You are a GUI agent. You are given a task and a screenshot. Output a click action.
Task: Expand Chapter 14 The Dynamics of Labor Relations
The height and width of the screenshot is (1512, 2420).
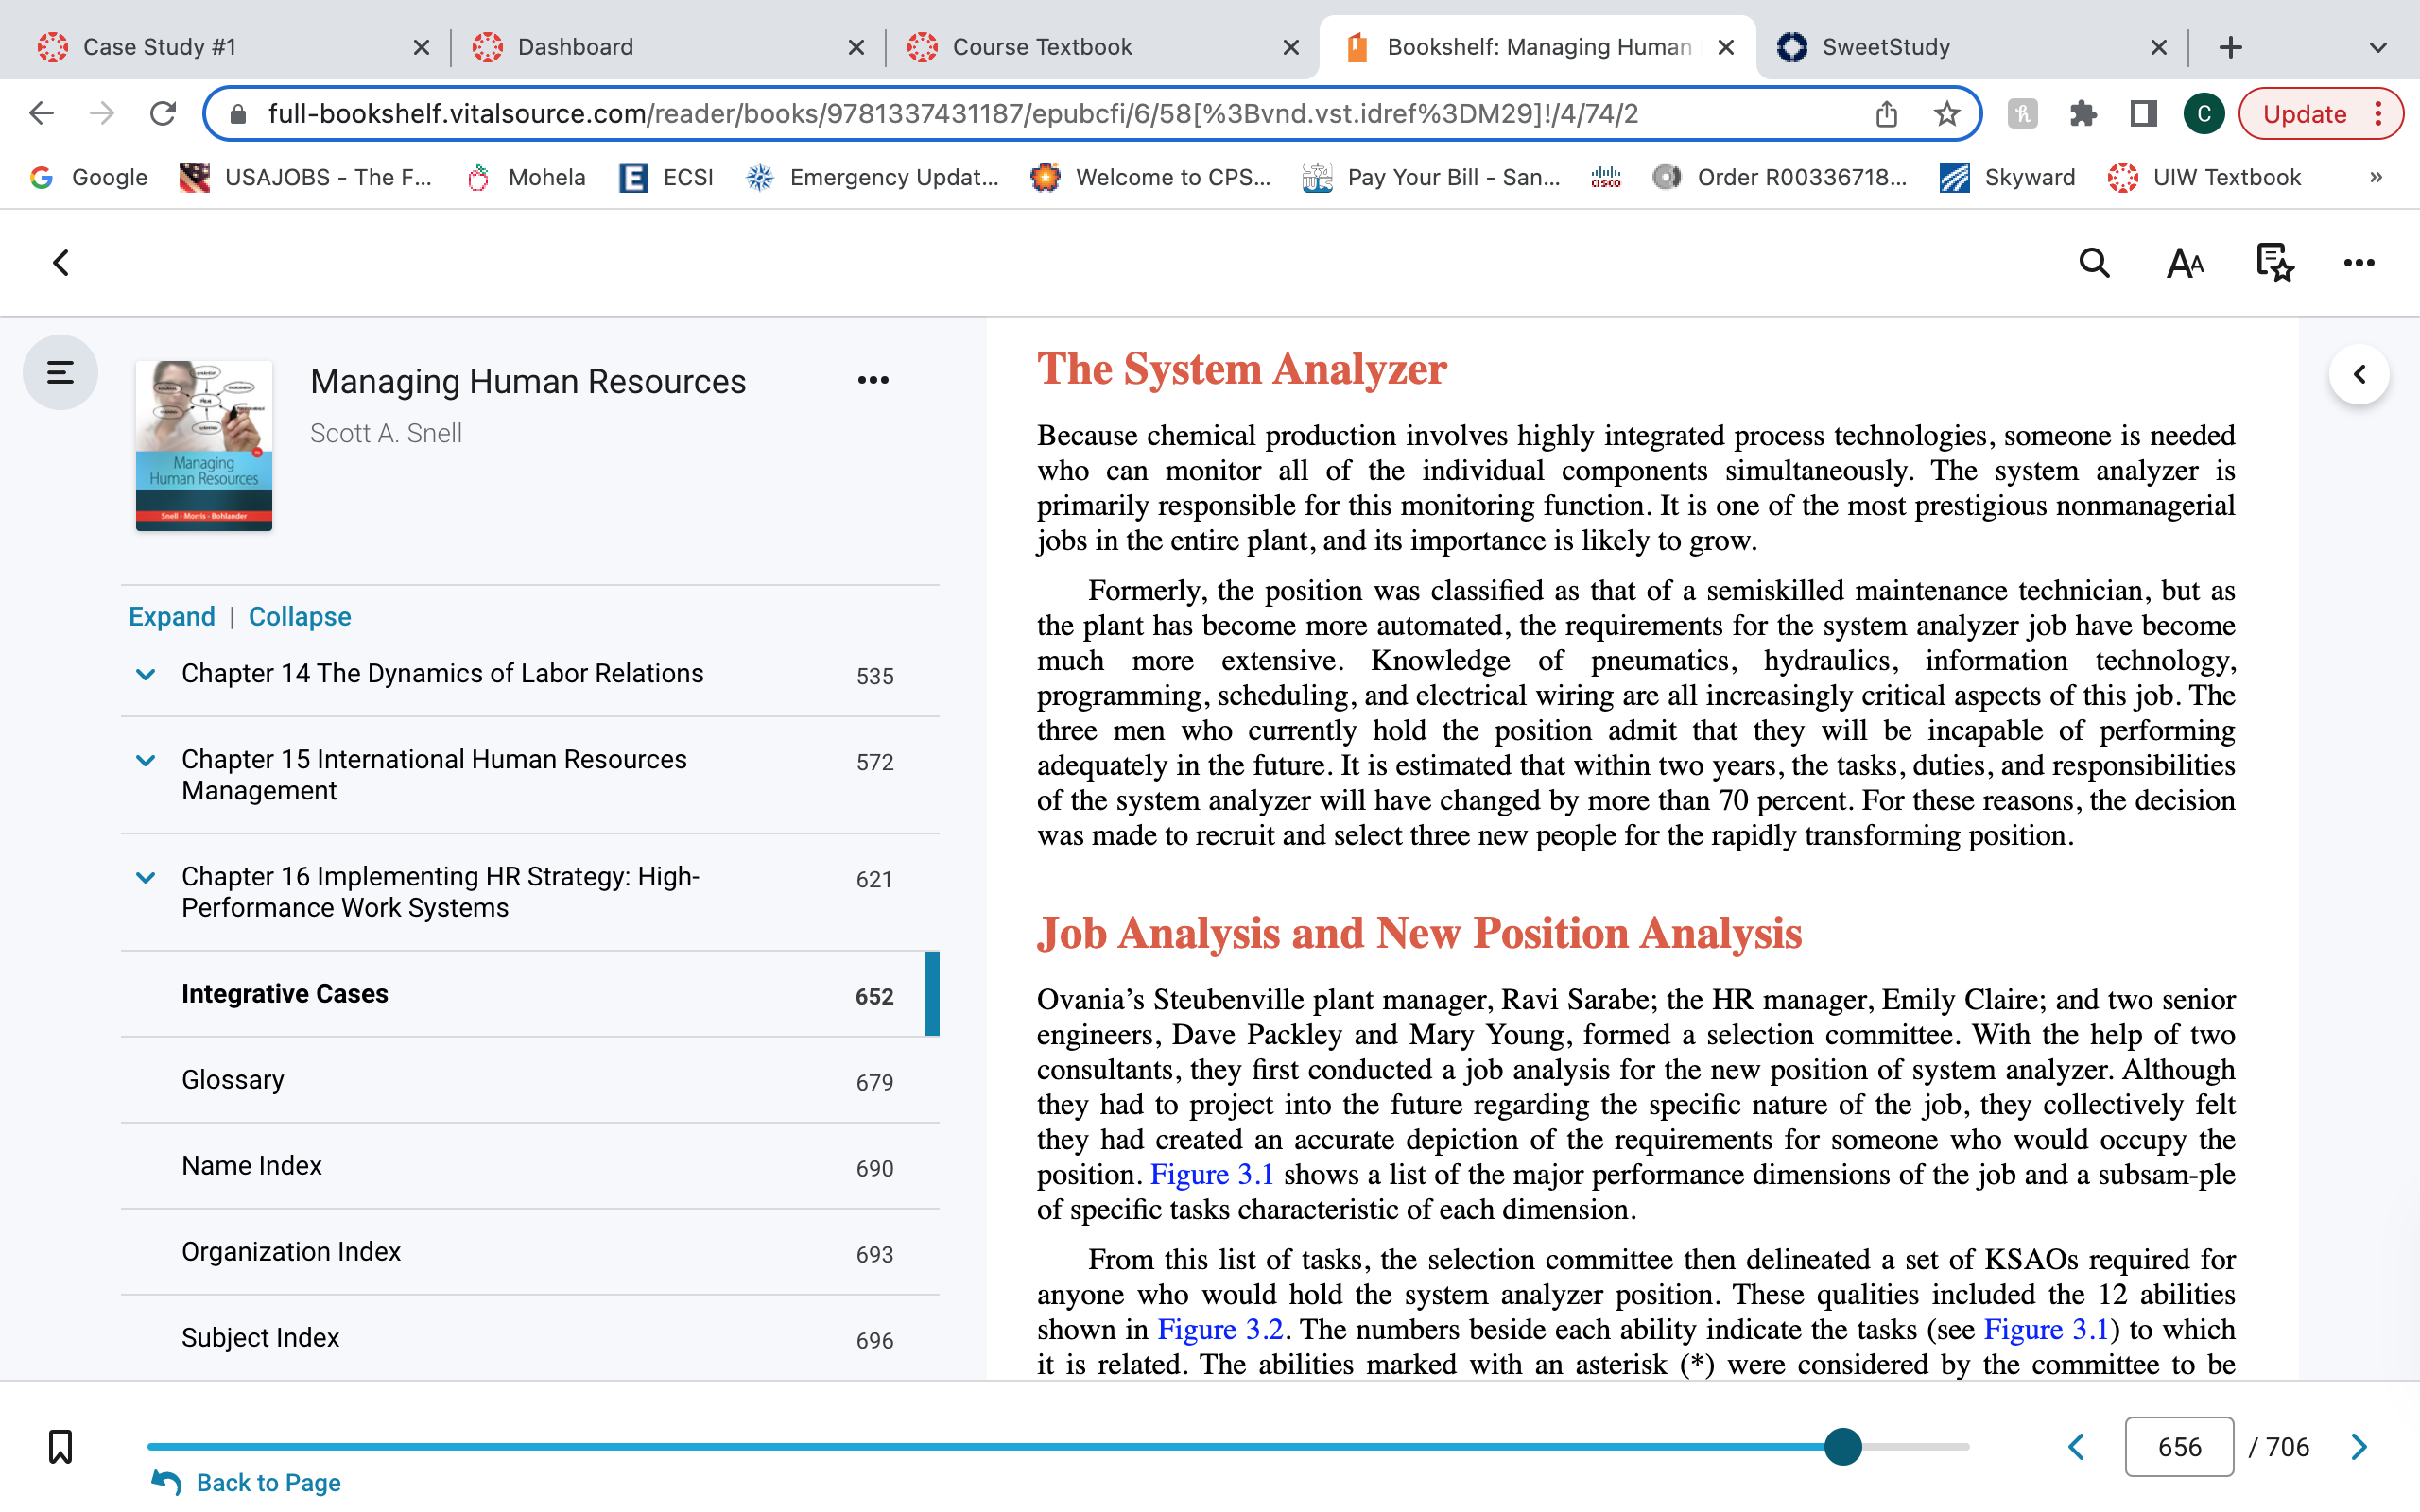(145, 674)
